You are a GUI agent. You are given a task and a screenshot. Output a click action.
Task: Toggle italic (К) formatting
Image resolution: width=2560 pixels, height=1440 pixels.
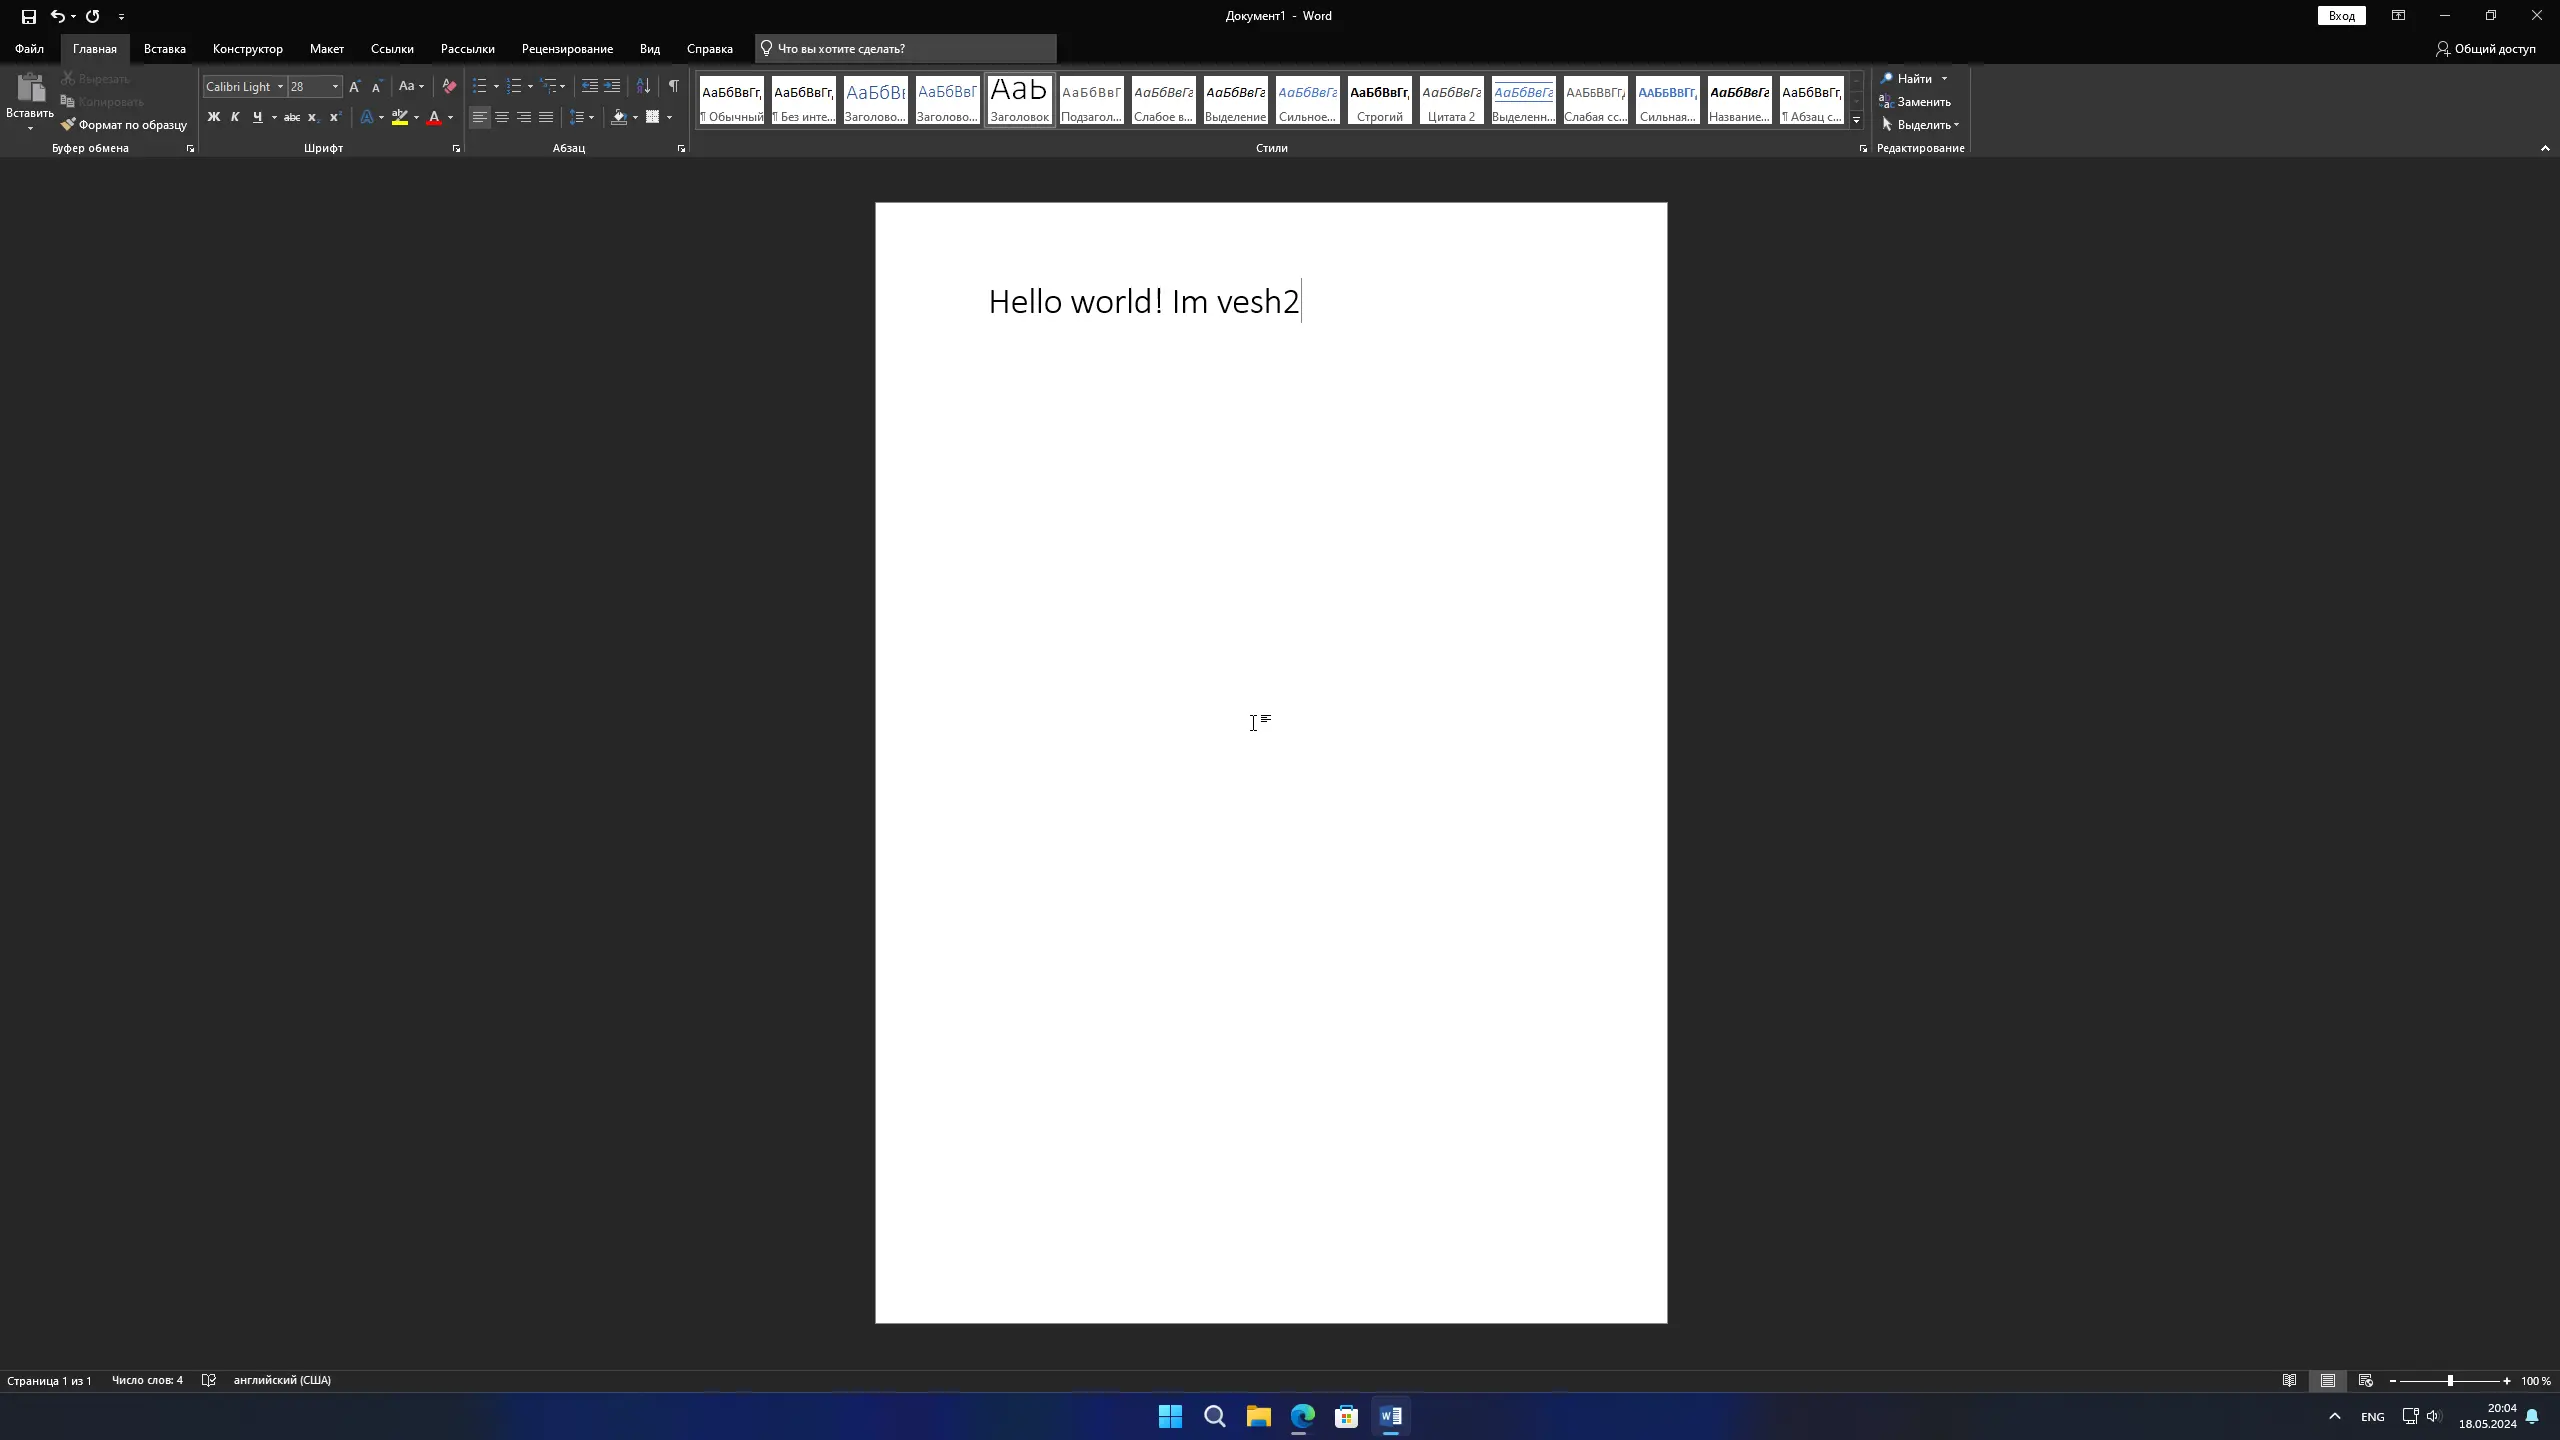235,117
